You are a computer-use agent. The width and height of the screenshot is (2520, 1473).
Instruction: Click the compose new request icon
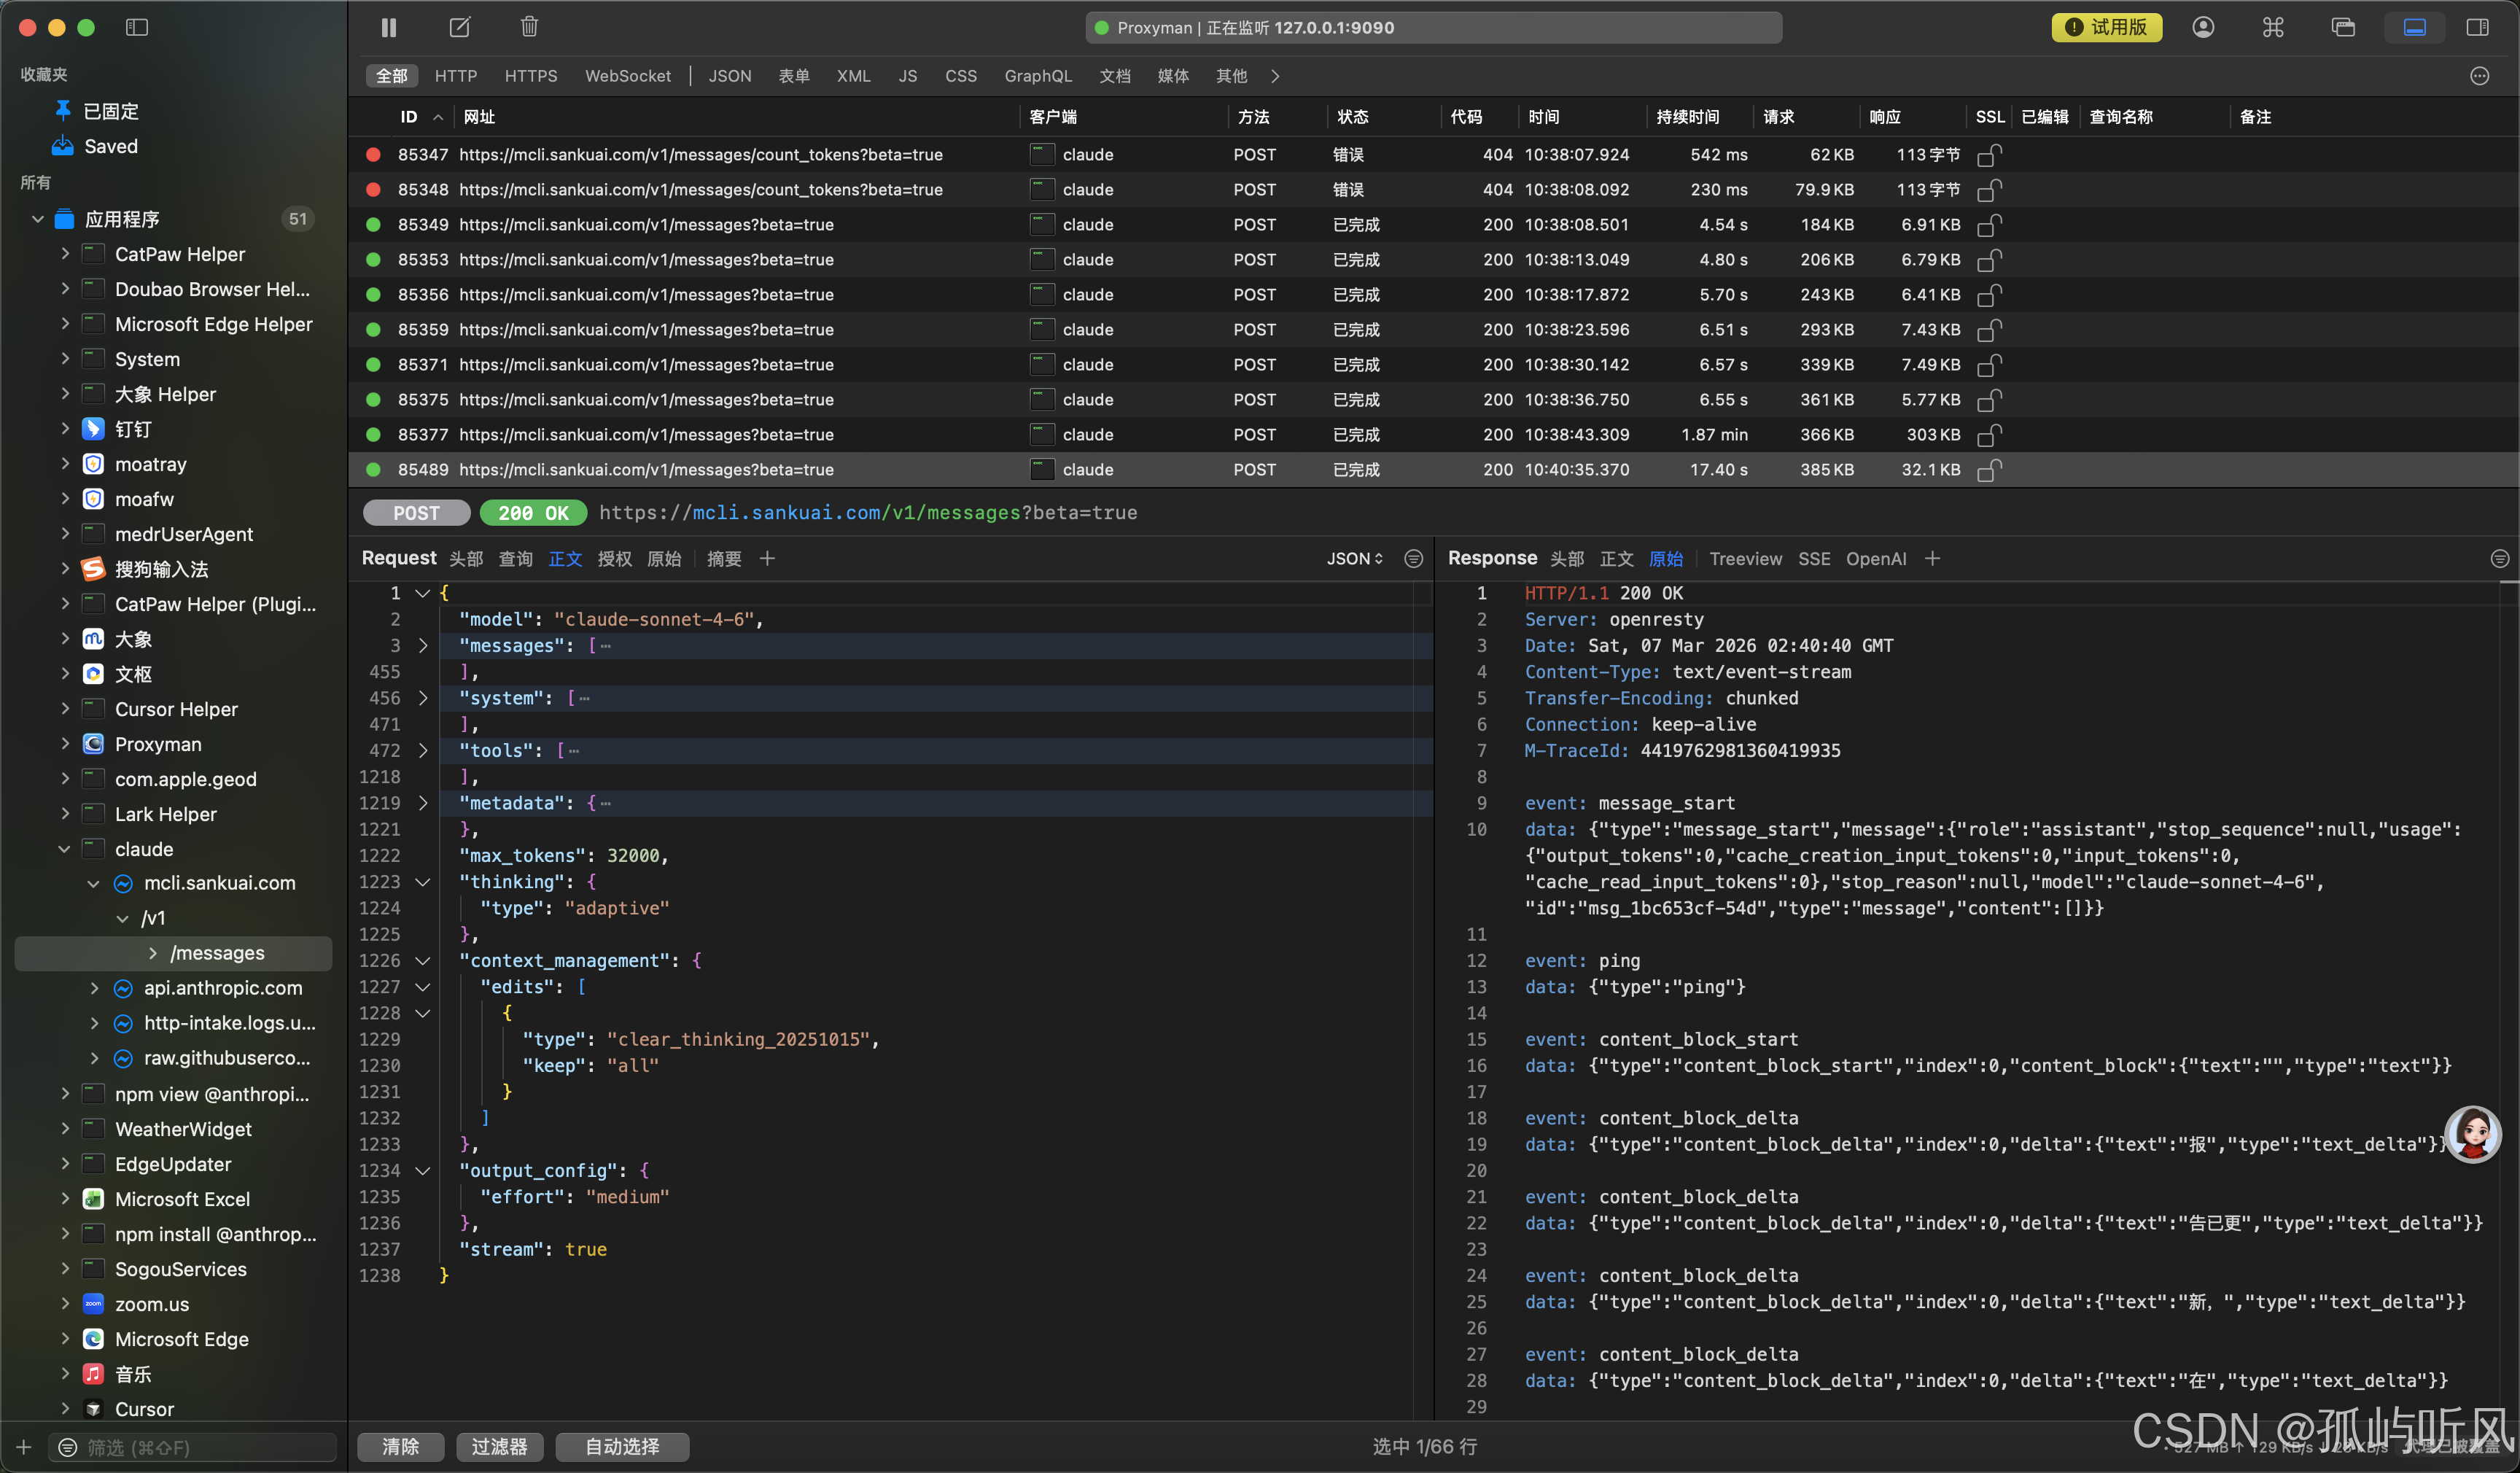(x=459, y=27)
